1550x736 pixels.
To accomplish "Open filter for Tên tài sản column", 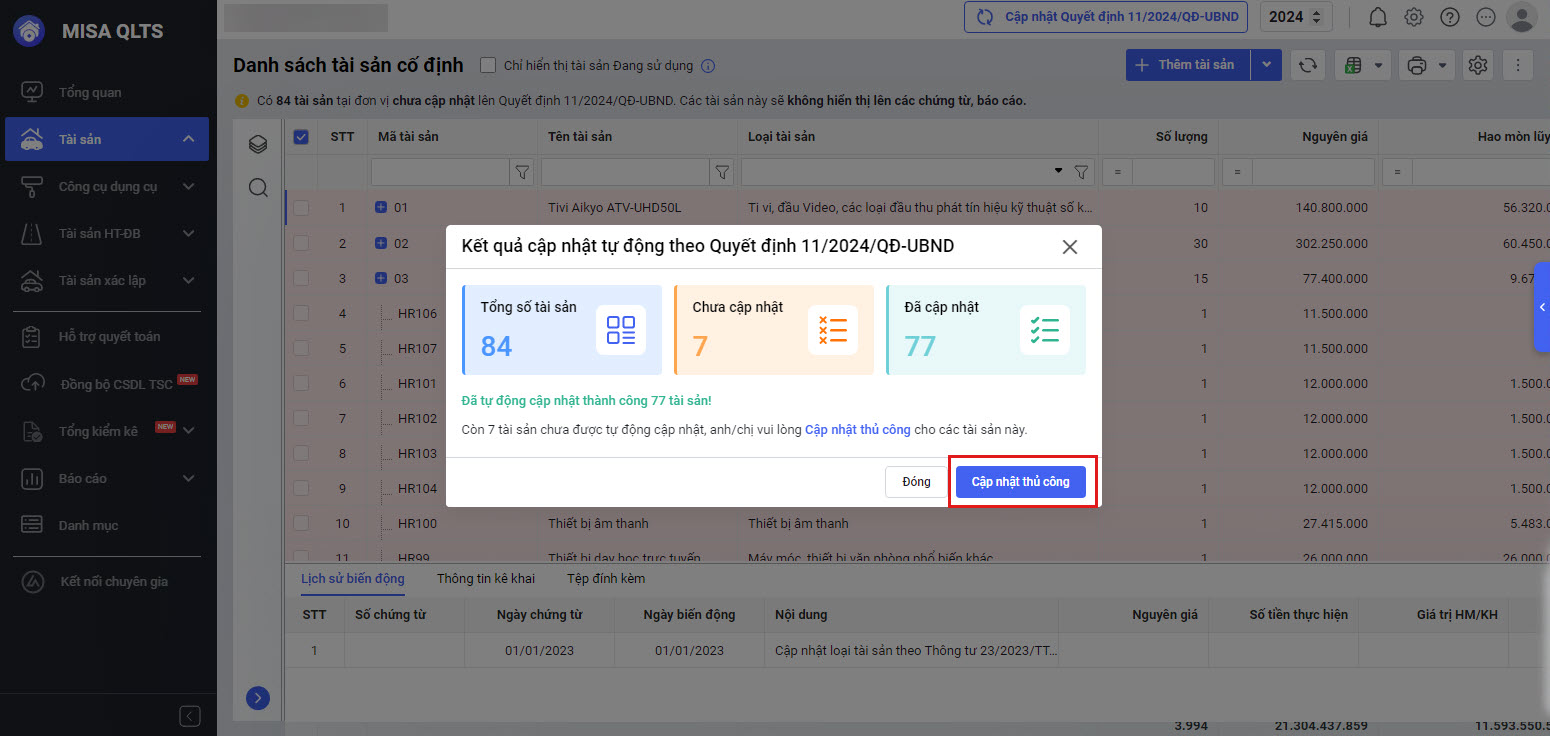I will tap(722, 173).
